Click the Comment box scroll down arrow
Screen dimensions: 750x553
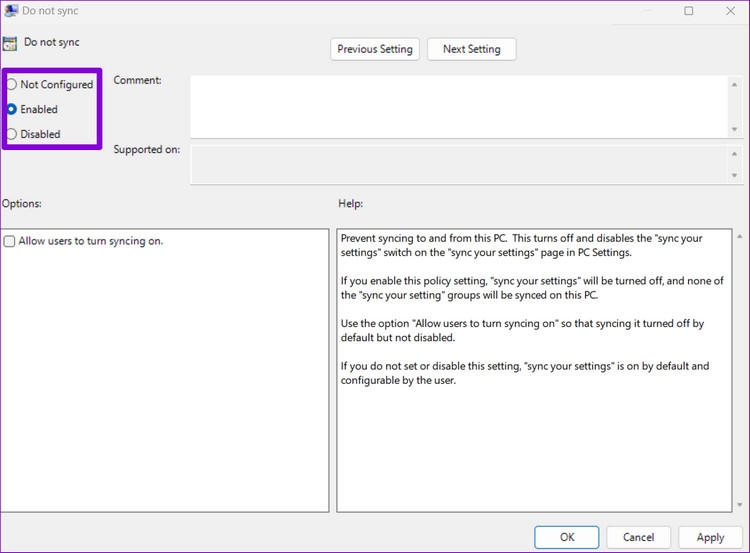click(734, 129)
